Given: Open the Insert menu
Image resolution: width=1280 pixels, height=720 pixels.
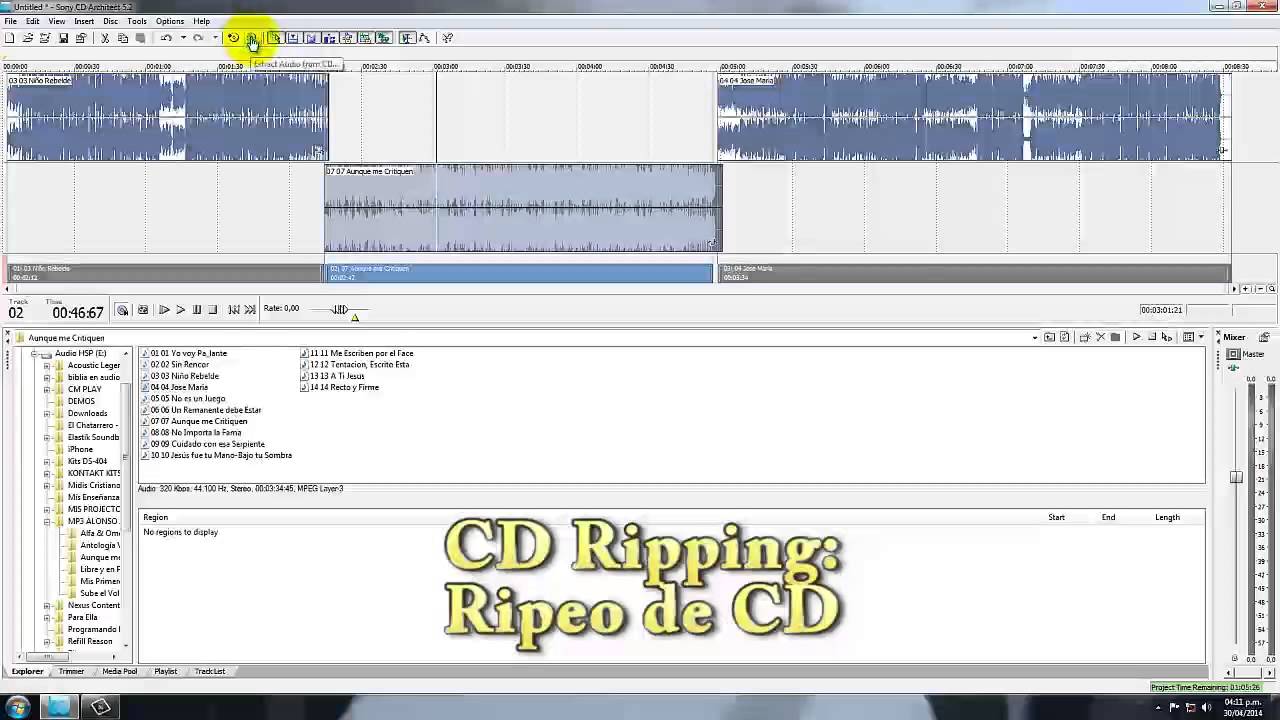Looking at the screenshot, I should 84,21.
